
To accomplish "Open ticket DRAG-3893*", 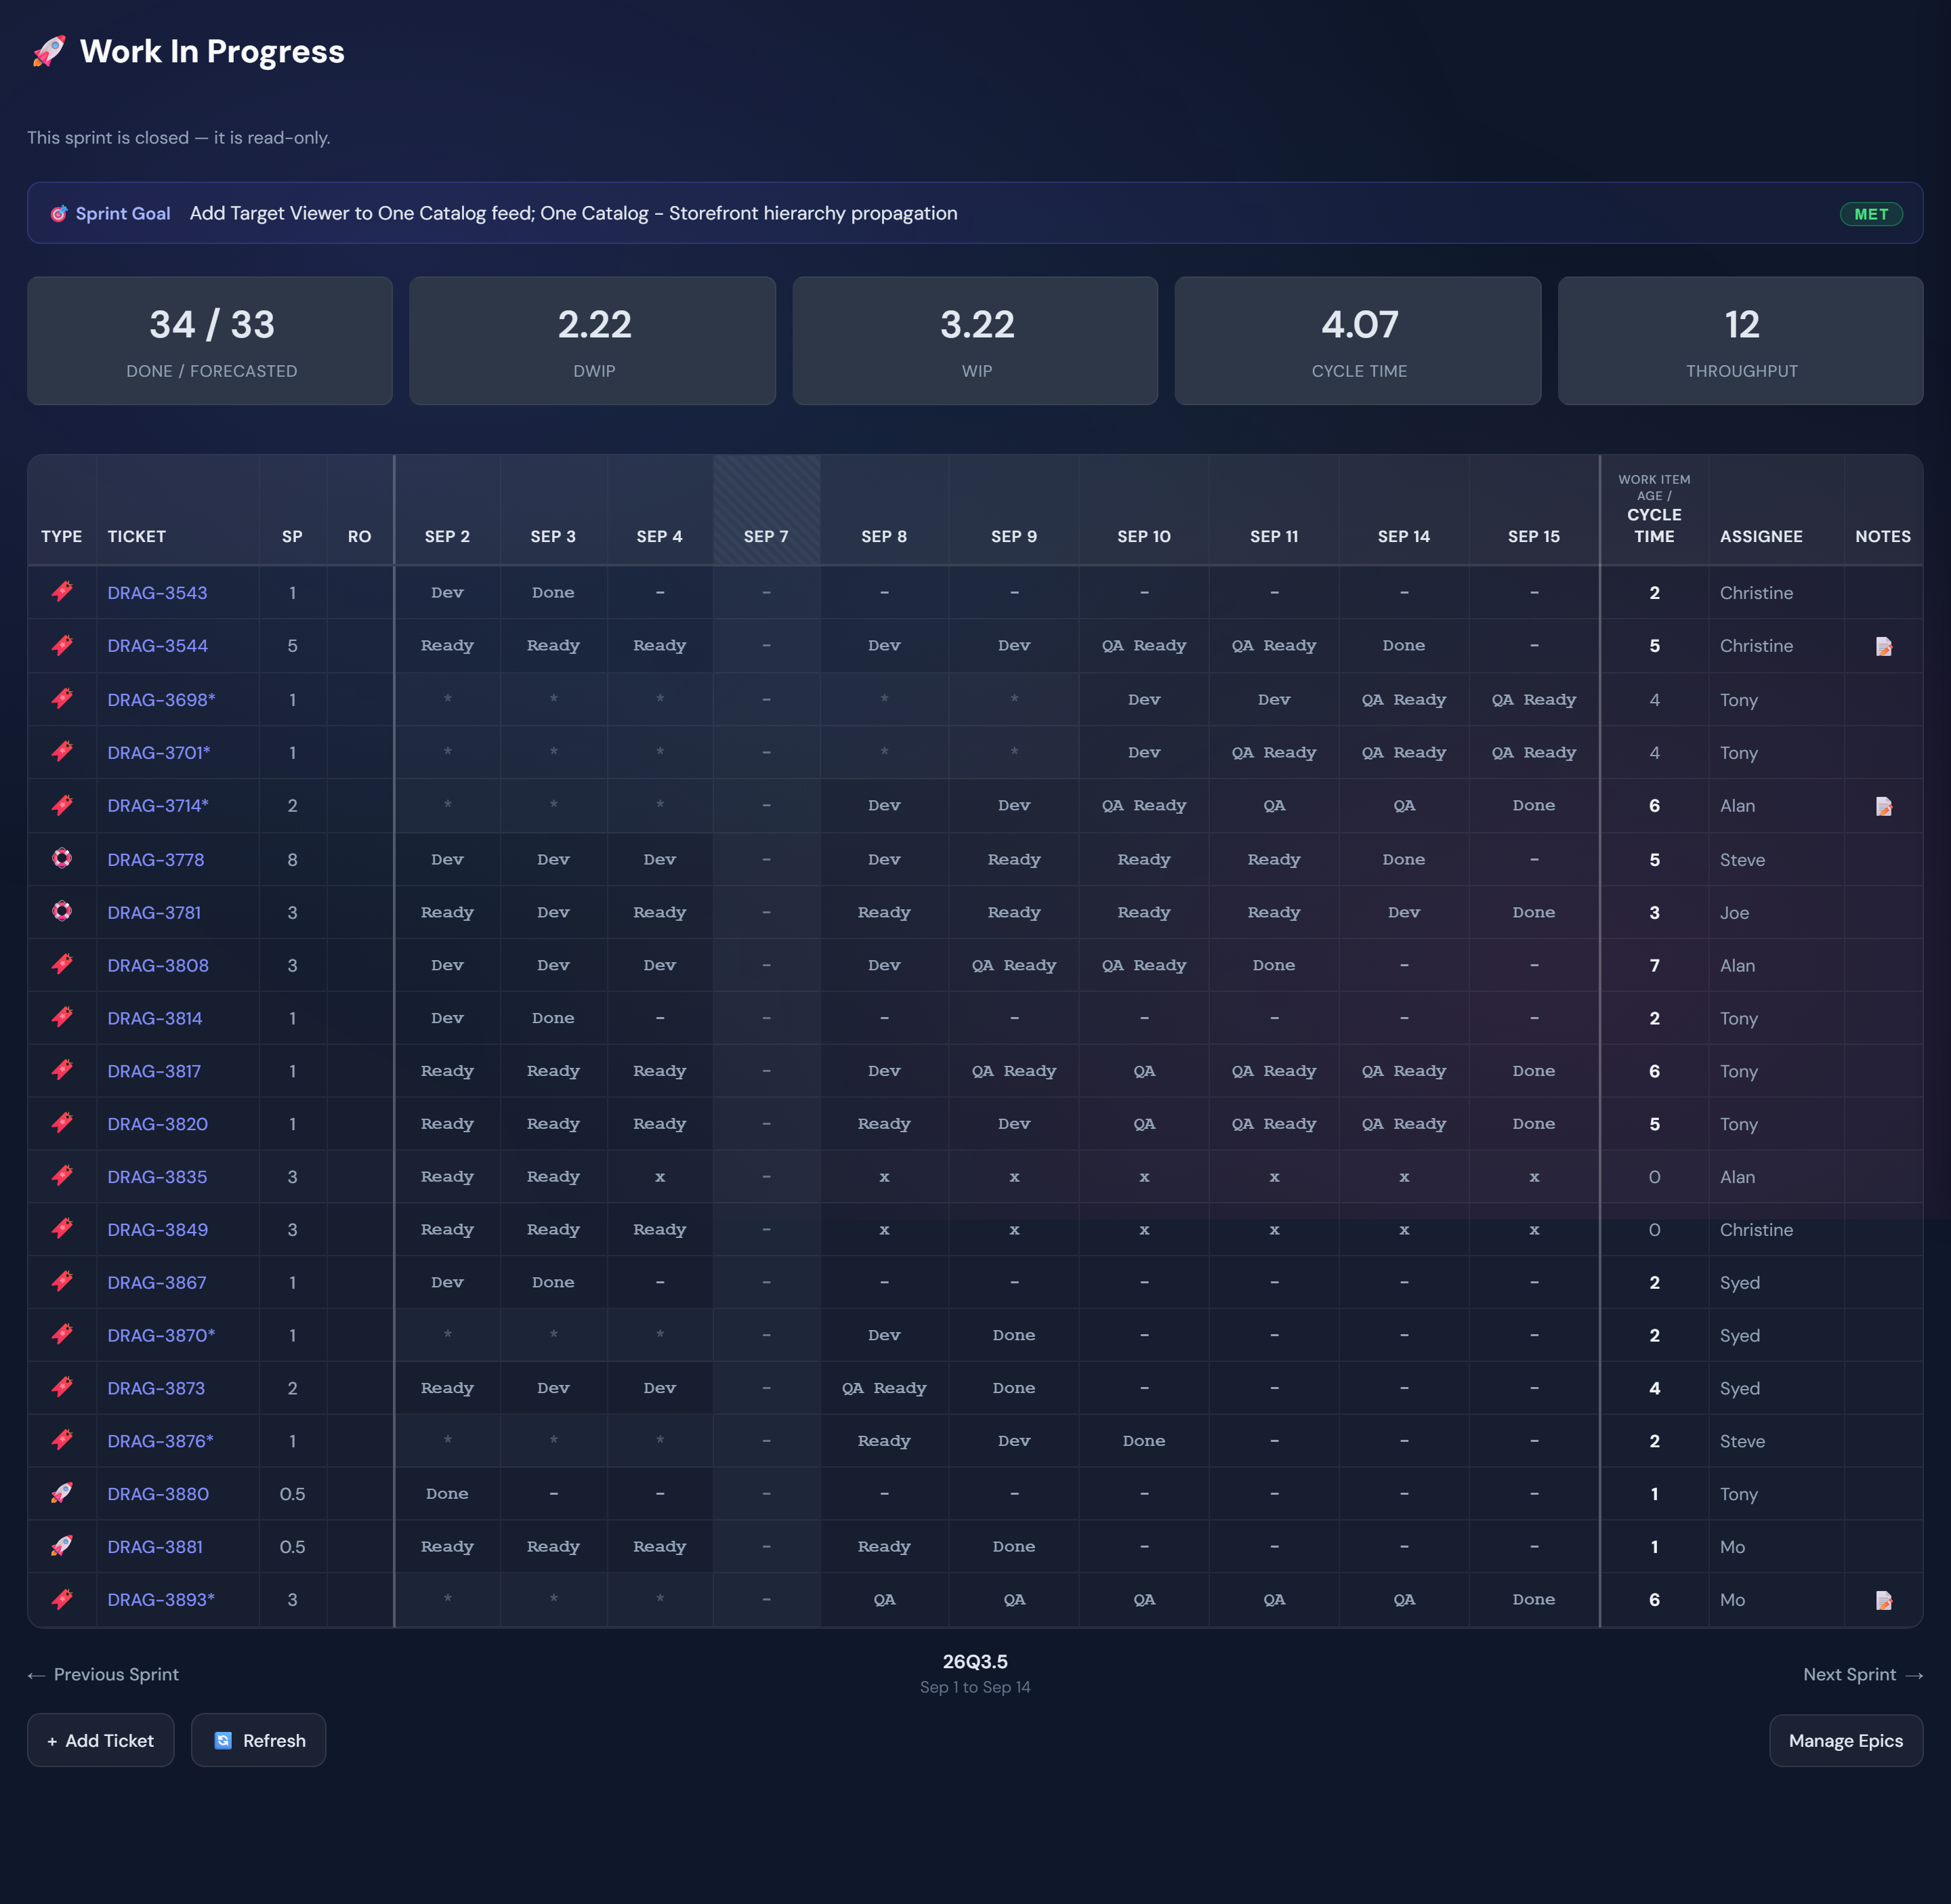I will pyautogui.click(x=161, y=1600).
